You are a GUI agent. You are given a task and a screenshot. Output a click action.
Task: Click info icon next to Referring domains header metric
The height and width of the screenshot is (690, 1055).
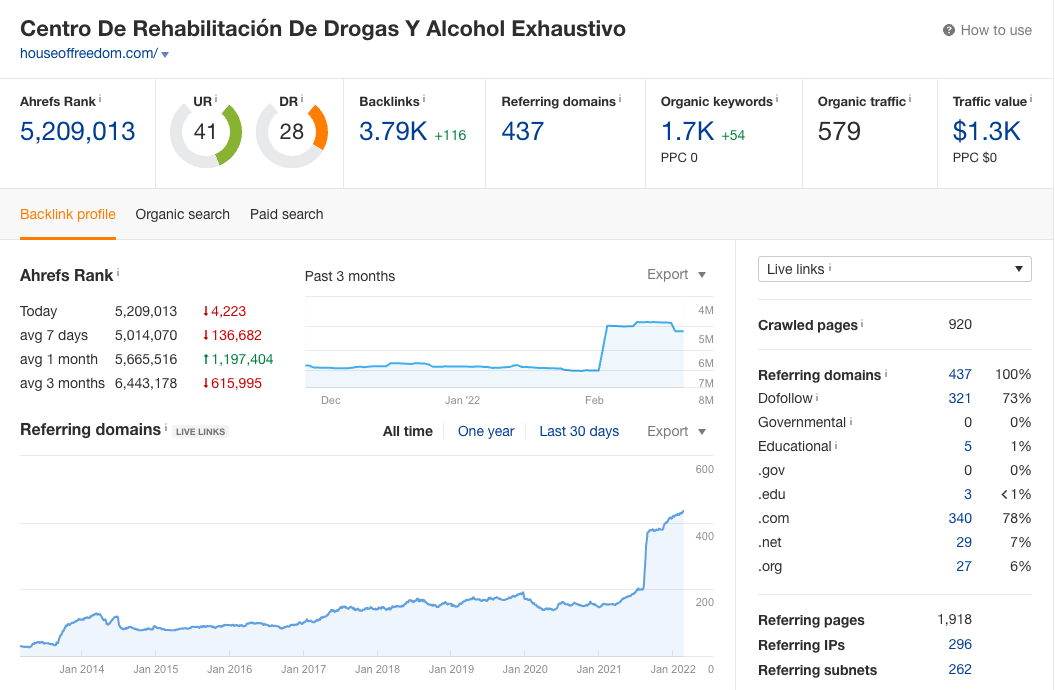pos(620,99)
